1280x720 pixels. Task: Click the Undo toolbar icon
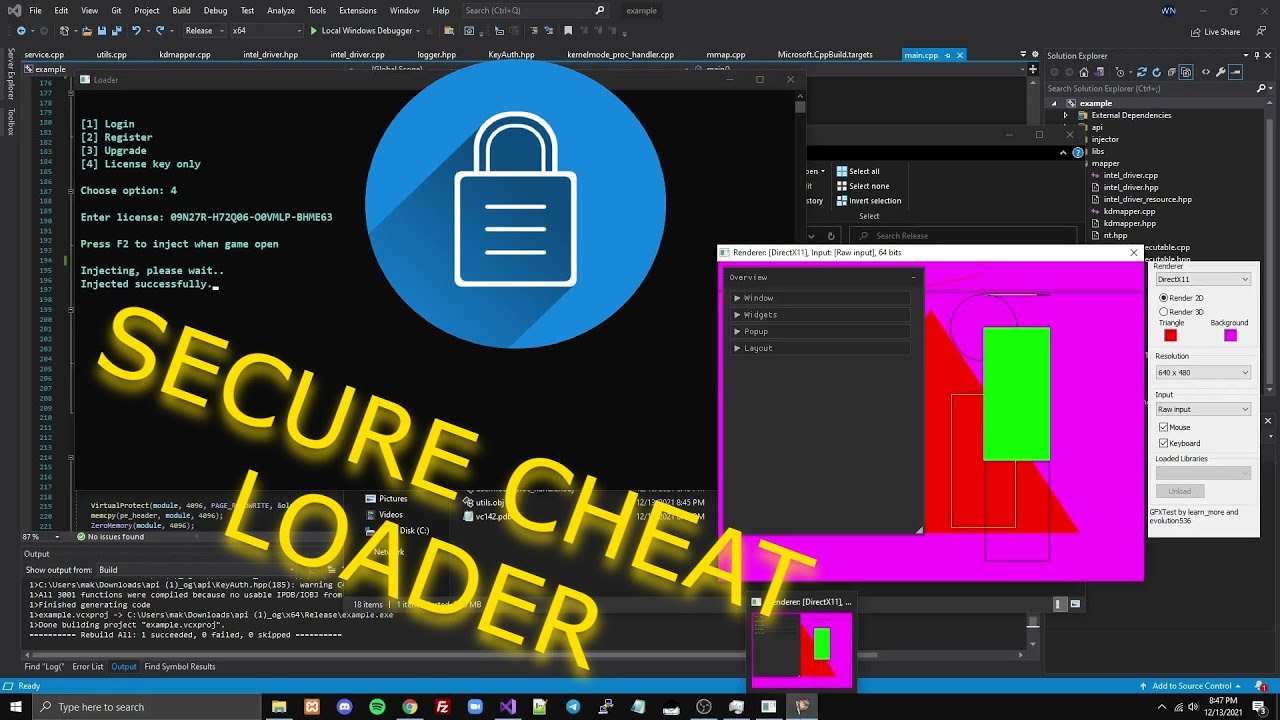[136, 31]
